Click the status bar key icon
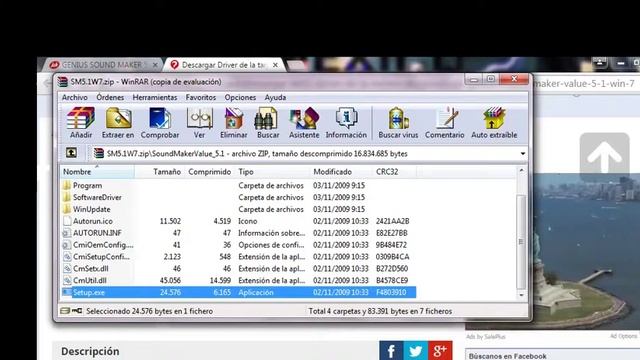640x360 pixels. click(77, 311)
